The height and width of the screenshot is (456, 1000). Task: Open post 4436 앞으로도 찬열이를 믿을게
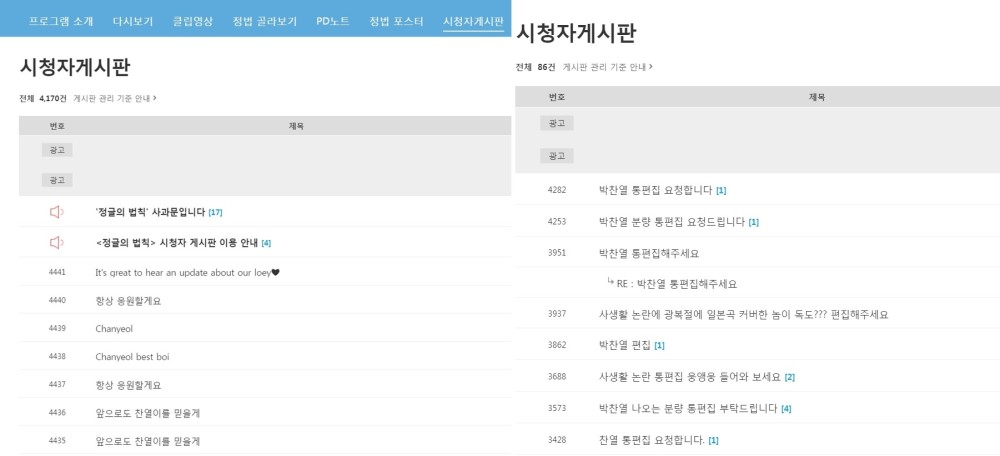coord(148,413)
